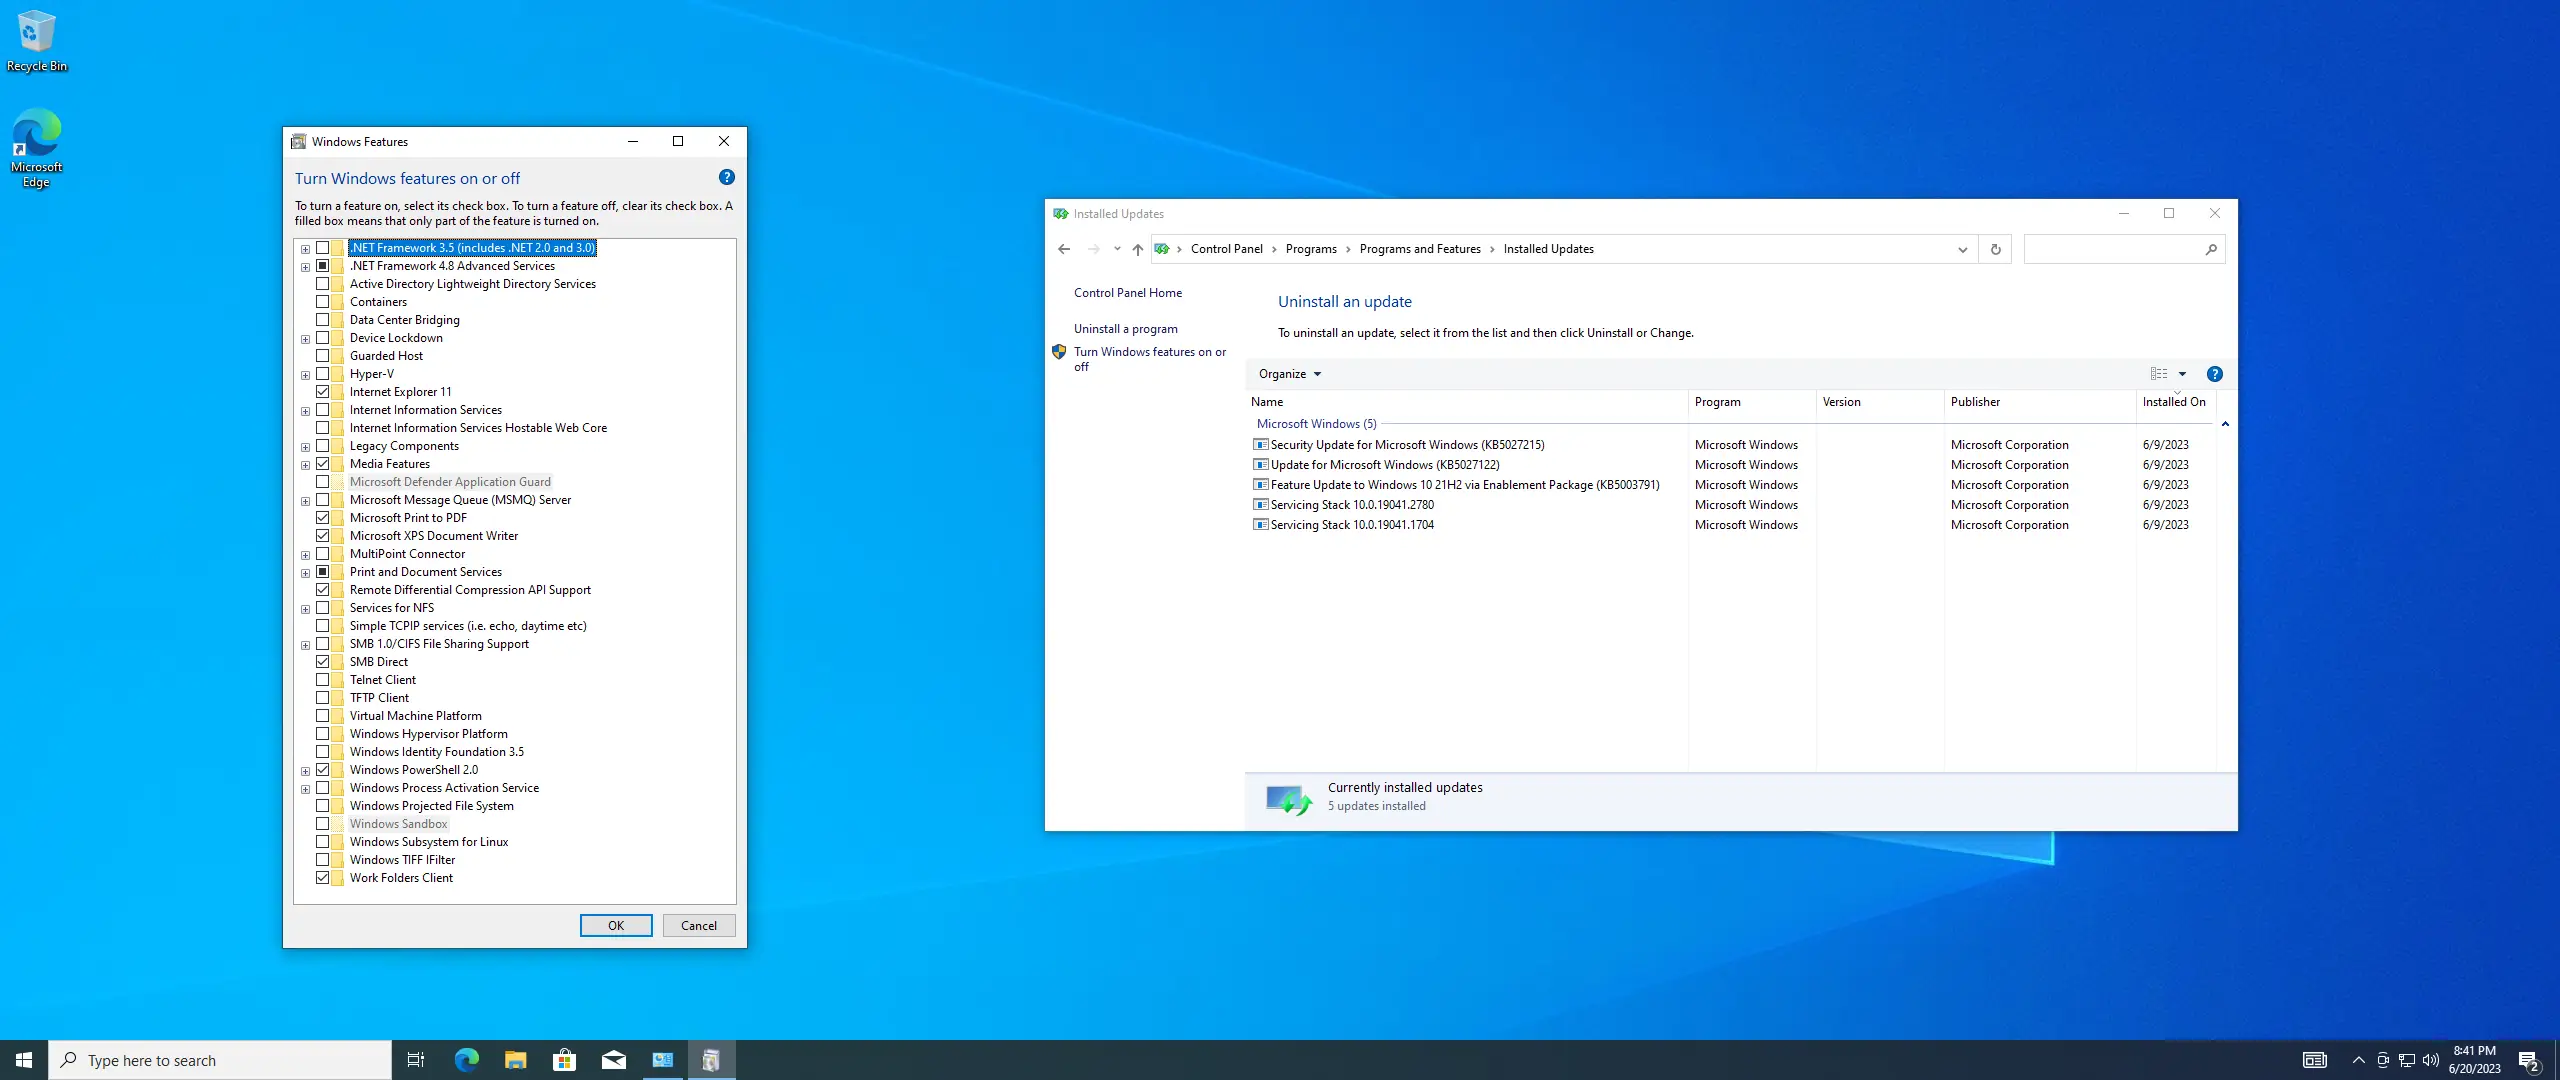
Task: Uncheck the Internet Explorer 11 feature
Action: tap(322, 392)
